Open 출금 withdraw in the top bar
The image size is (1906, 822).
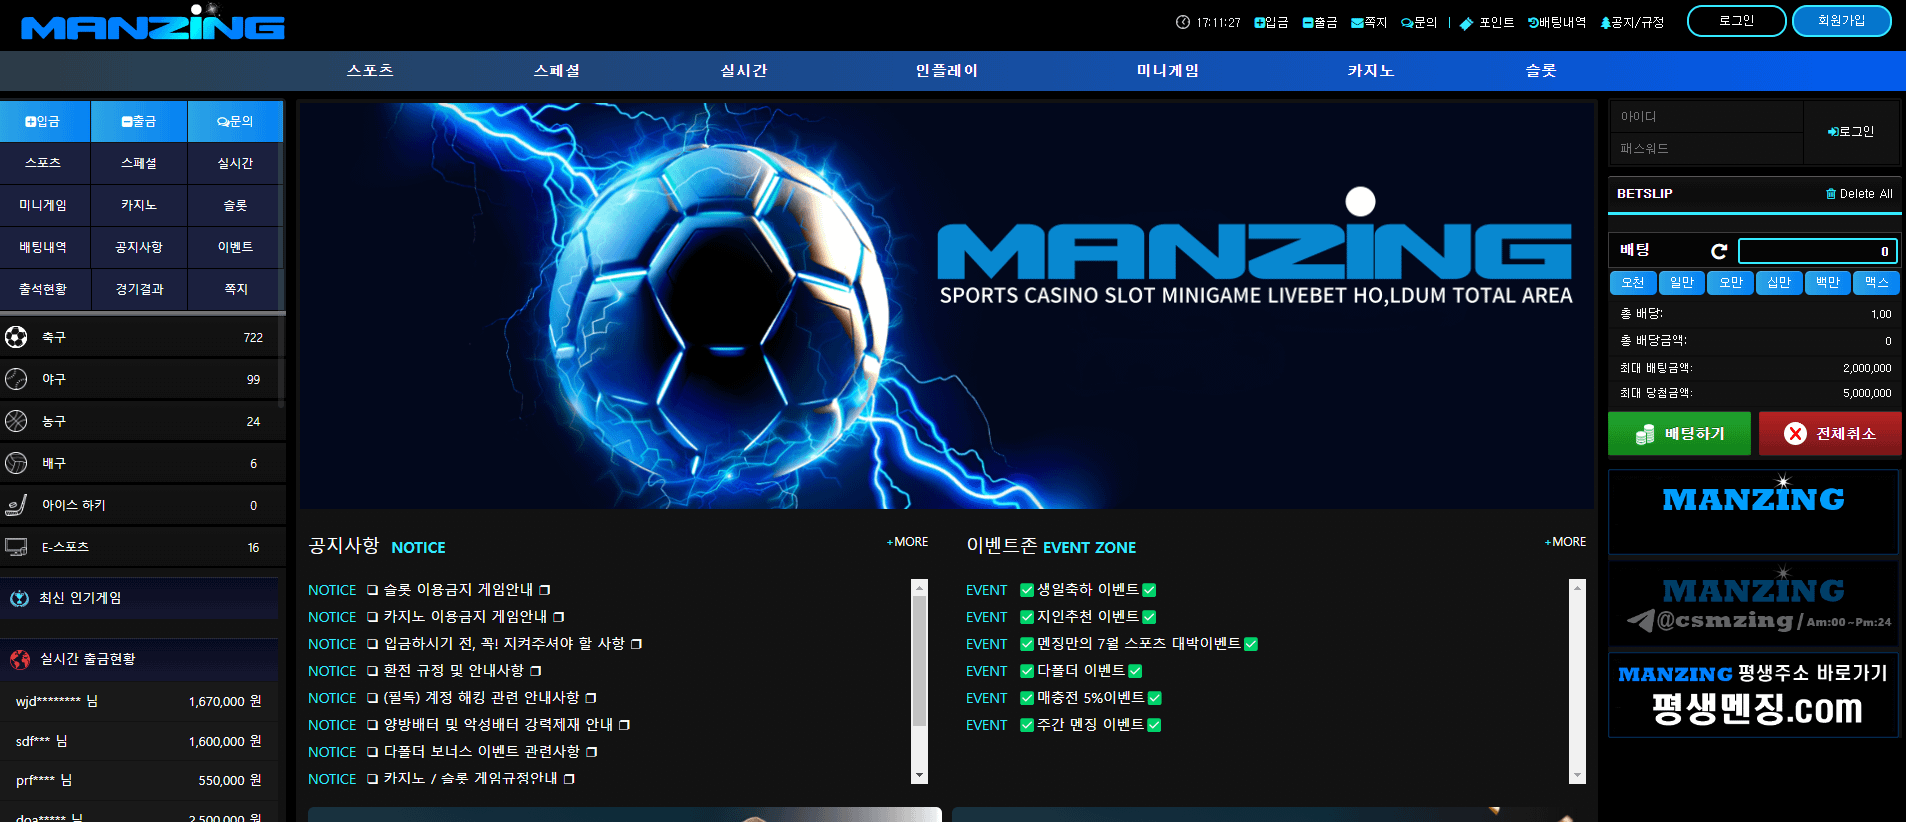1320,22
